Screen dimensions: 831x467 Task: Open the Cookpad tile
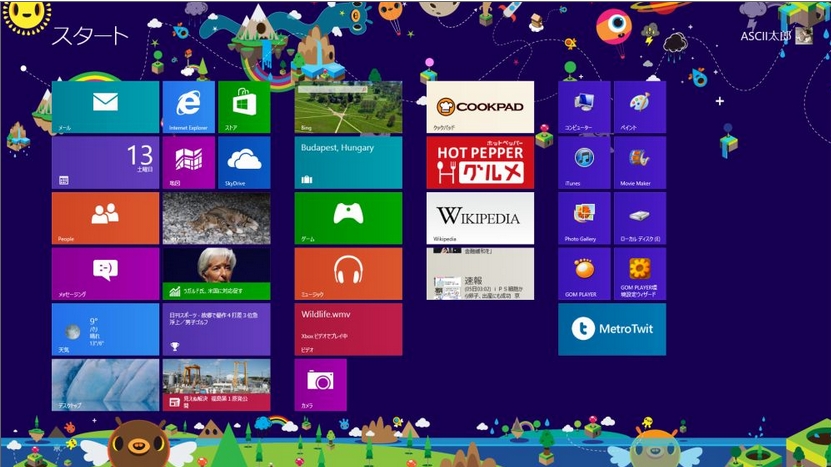[480, 107]
